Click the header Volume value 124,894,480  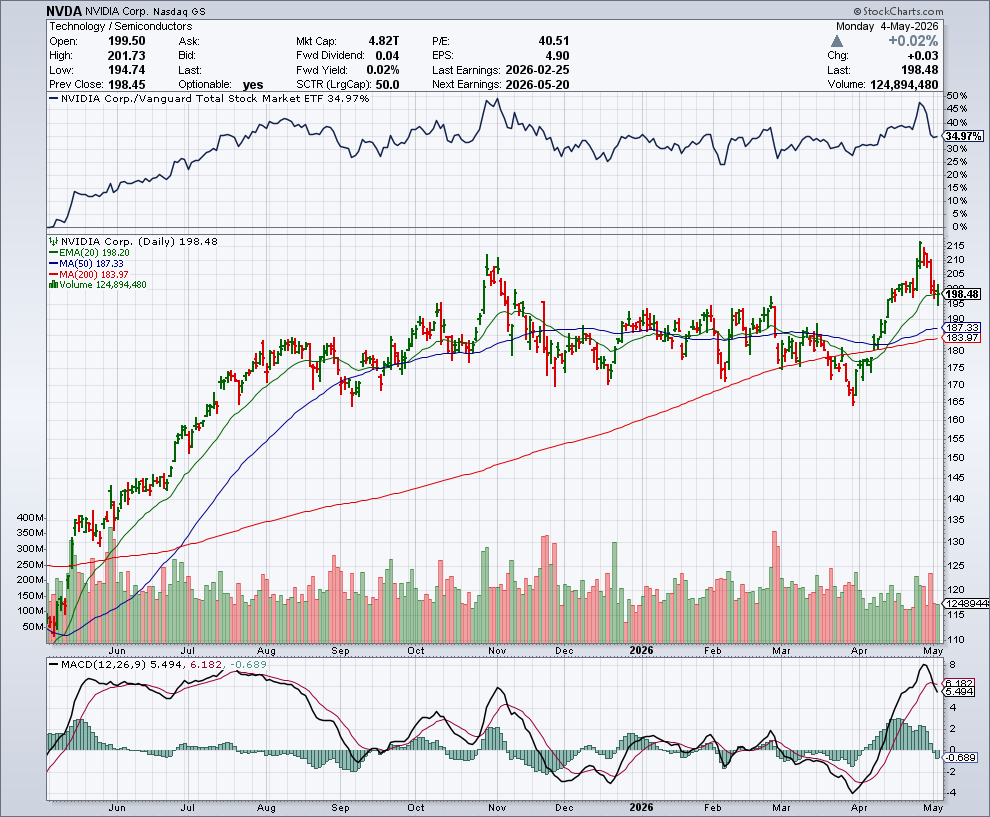coord(904,85)
